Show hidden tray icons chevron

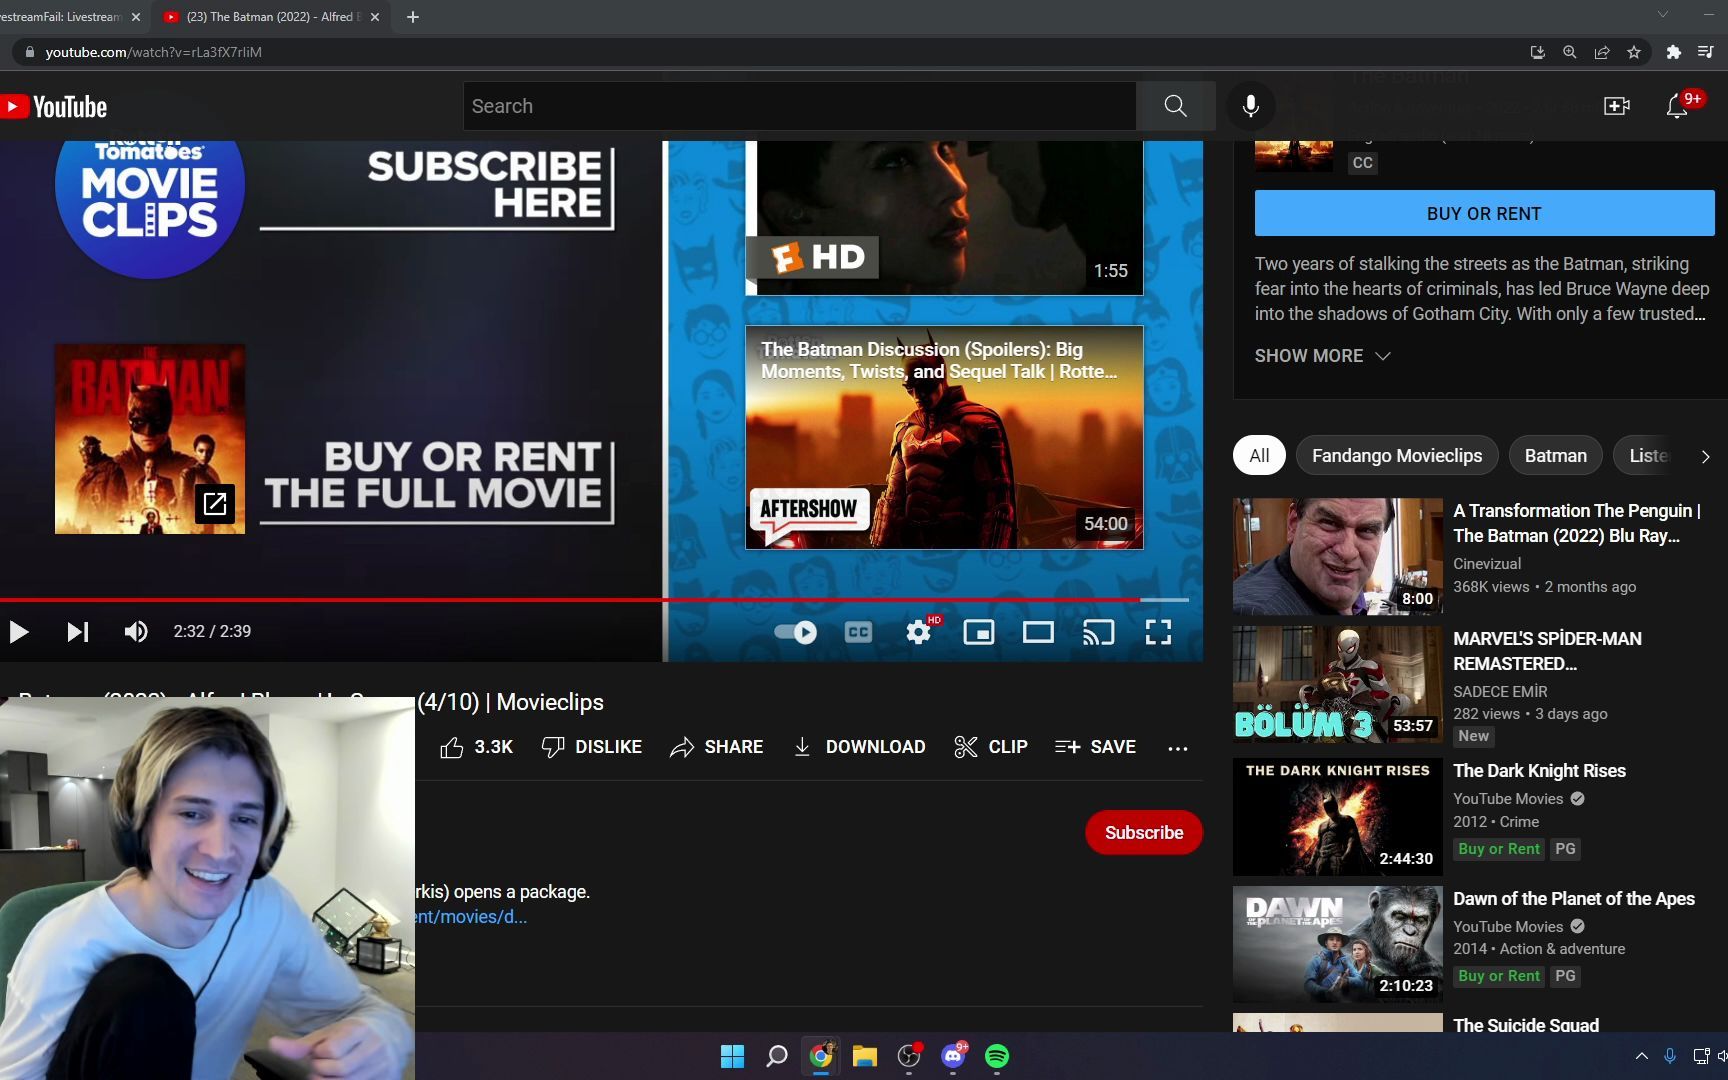[1641, 1056]
